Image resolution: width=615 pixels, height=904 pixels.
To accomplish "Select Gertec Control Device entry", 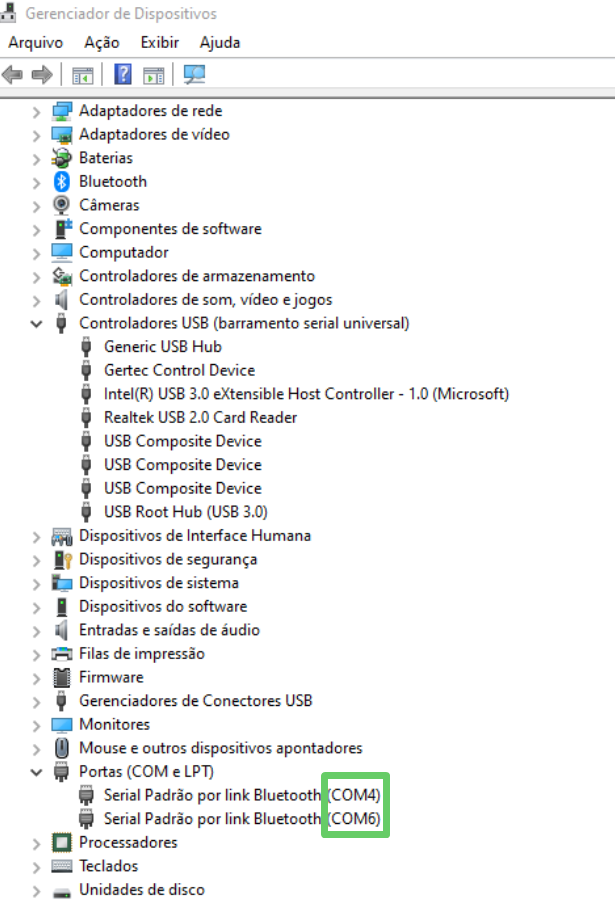I will tap(179, 370).
